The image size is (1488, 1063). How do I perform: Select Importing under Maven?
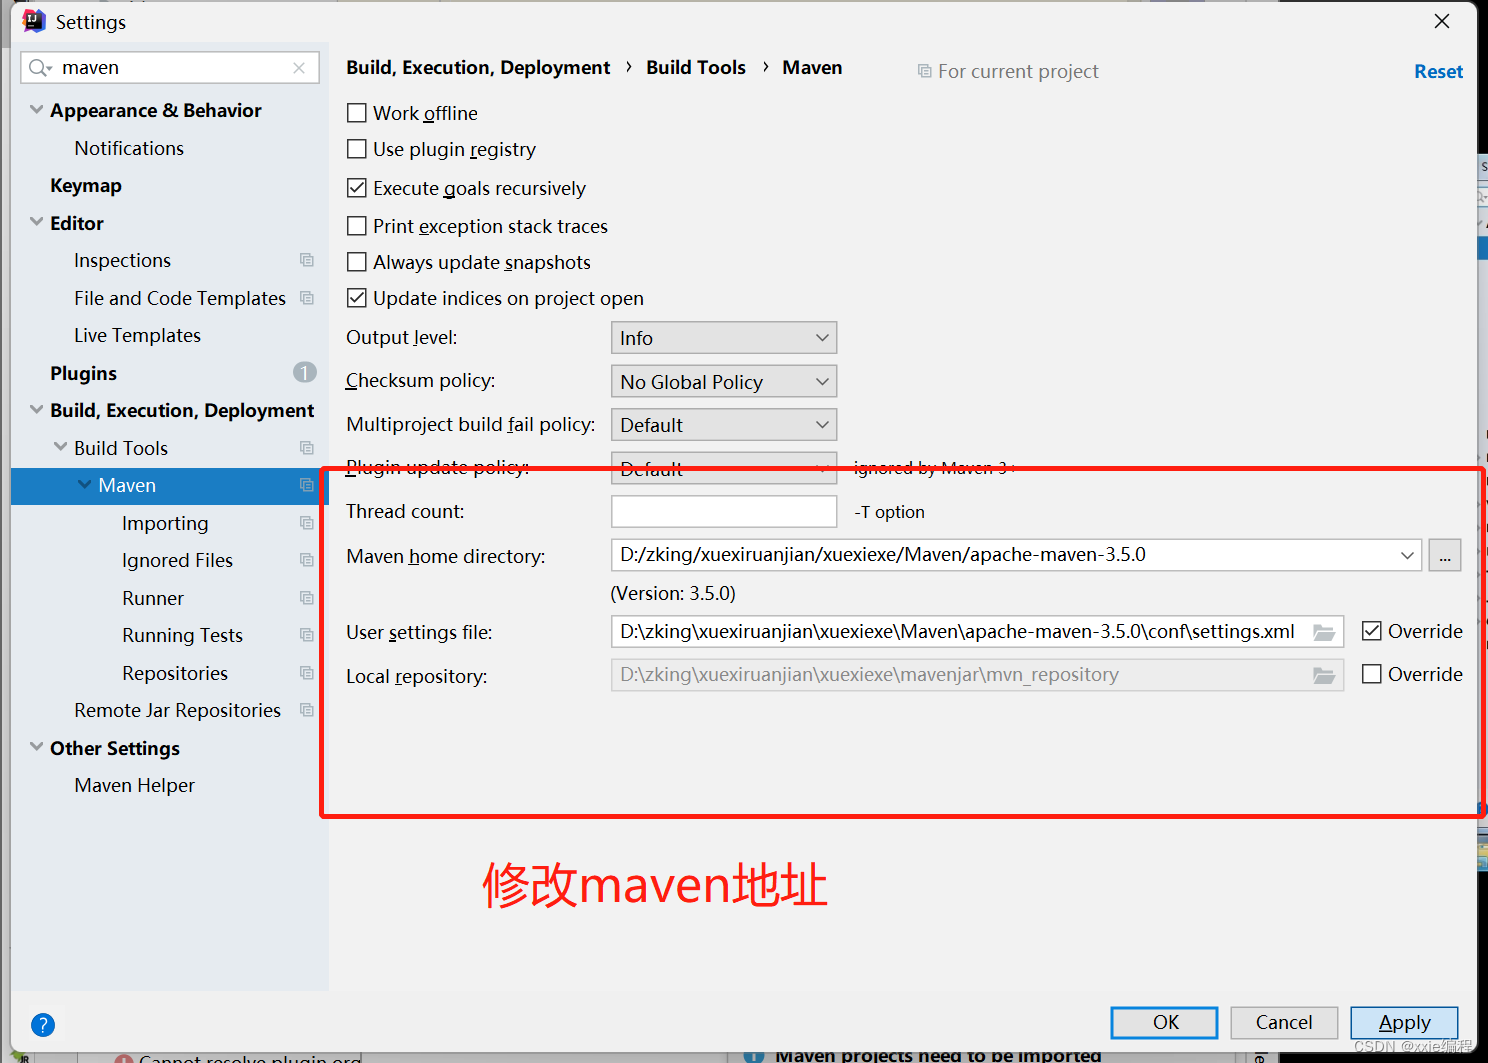click(165, 523)
